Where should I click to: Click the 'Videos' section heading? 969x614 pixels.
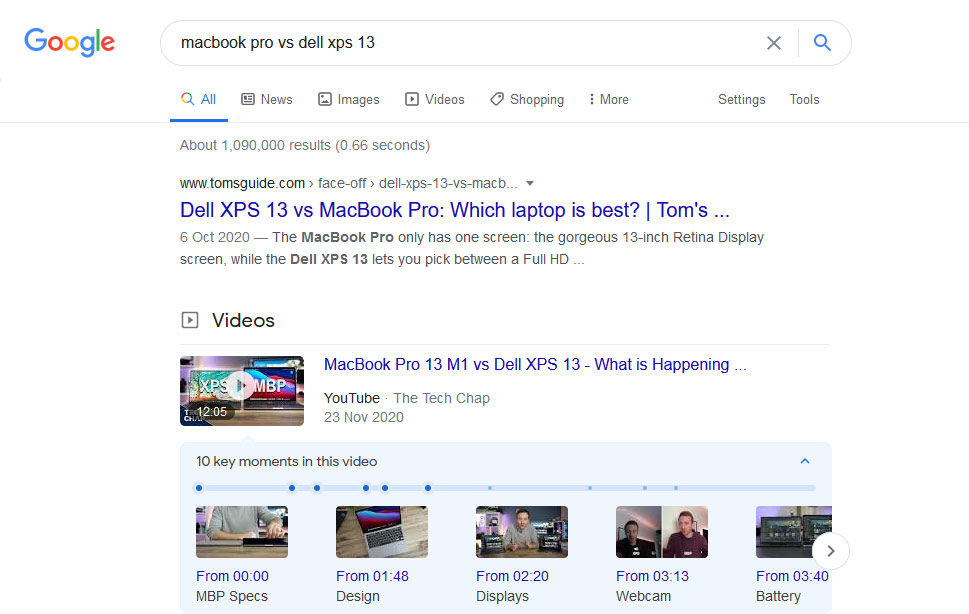[x=243, y=320]
